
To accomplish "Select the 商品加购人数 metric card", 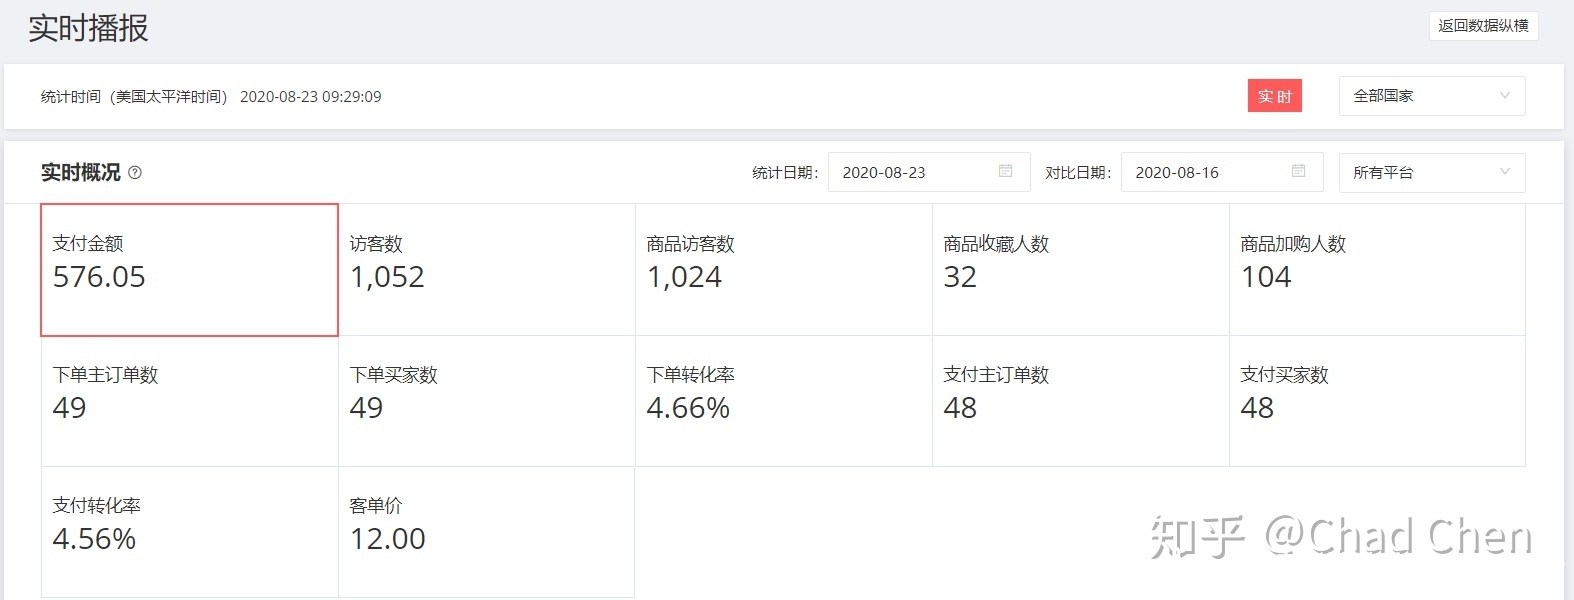I will click(1377, 270).
